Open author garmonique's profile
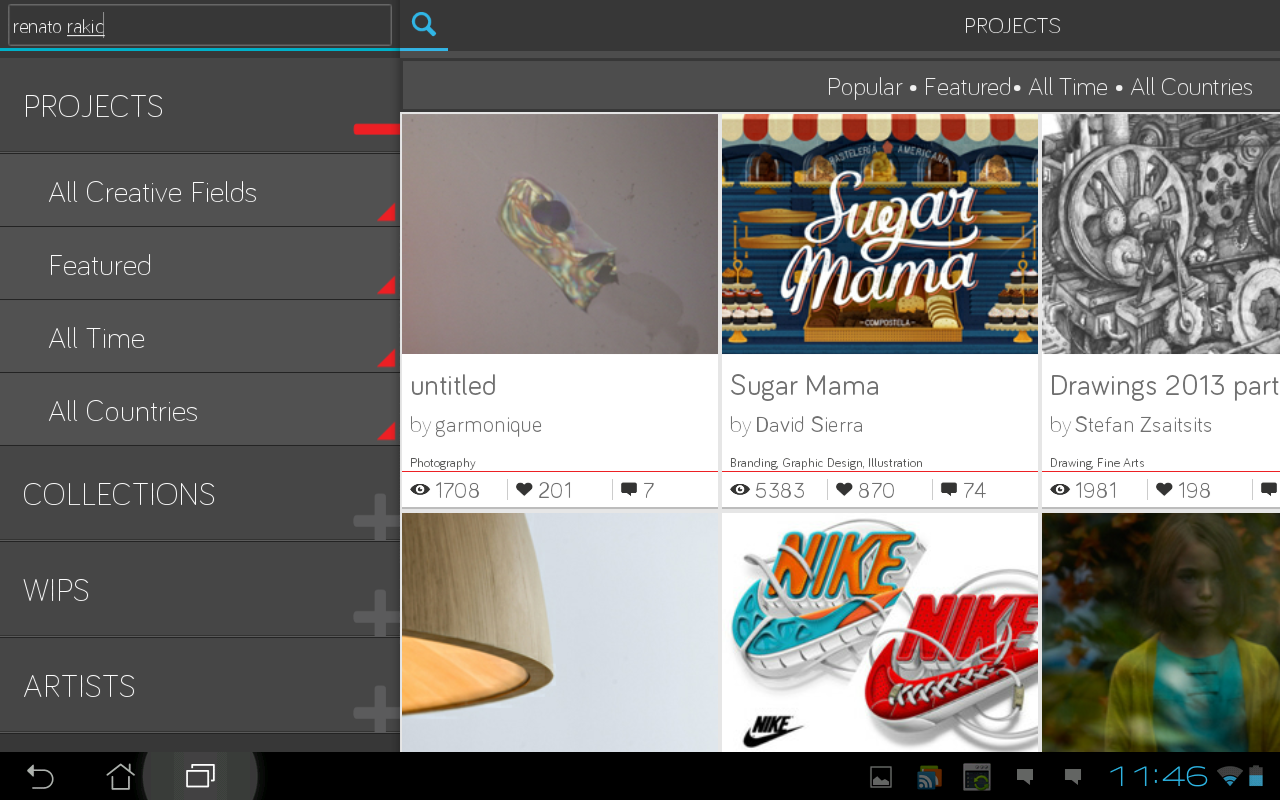 pyautogui.click(x=489, y=425)
